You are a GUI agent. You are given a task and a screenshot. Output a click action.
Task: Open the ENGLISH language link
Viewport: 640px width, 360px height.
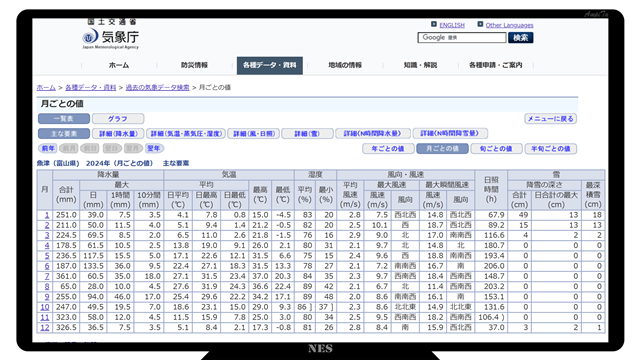pyautogui.click(x=452, y=25)
